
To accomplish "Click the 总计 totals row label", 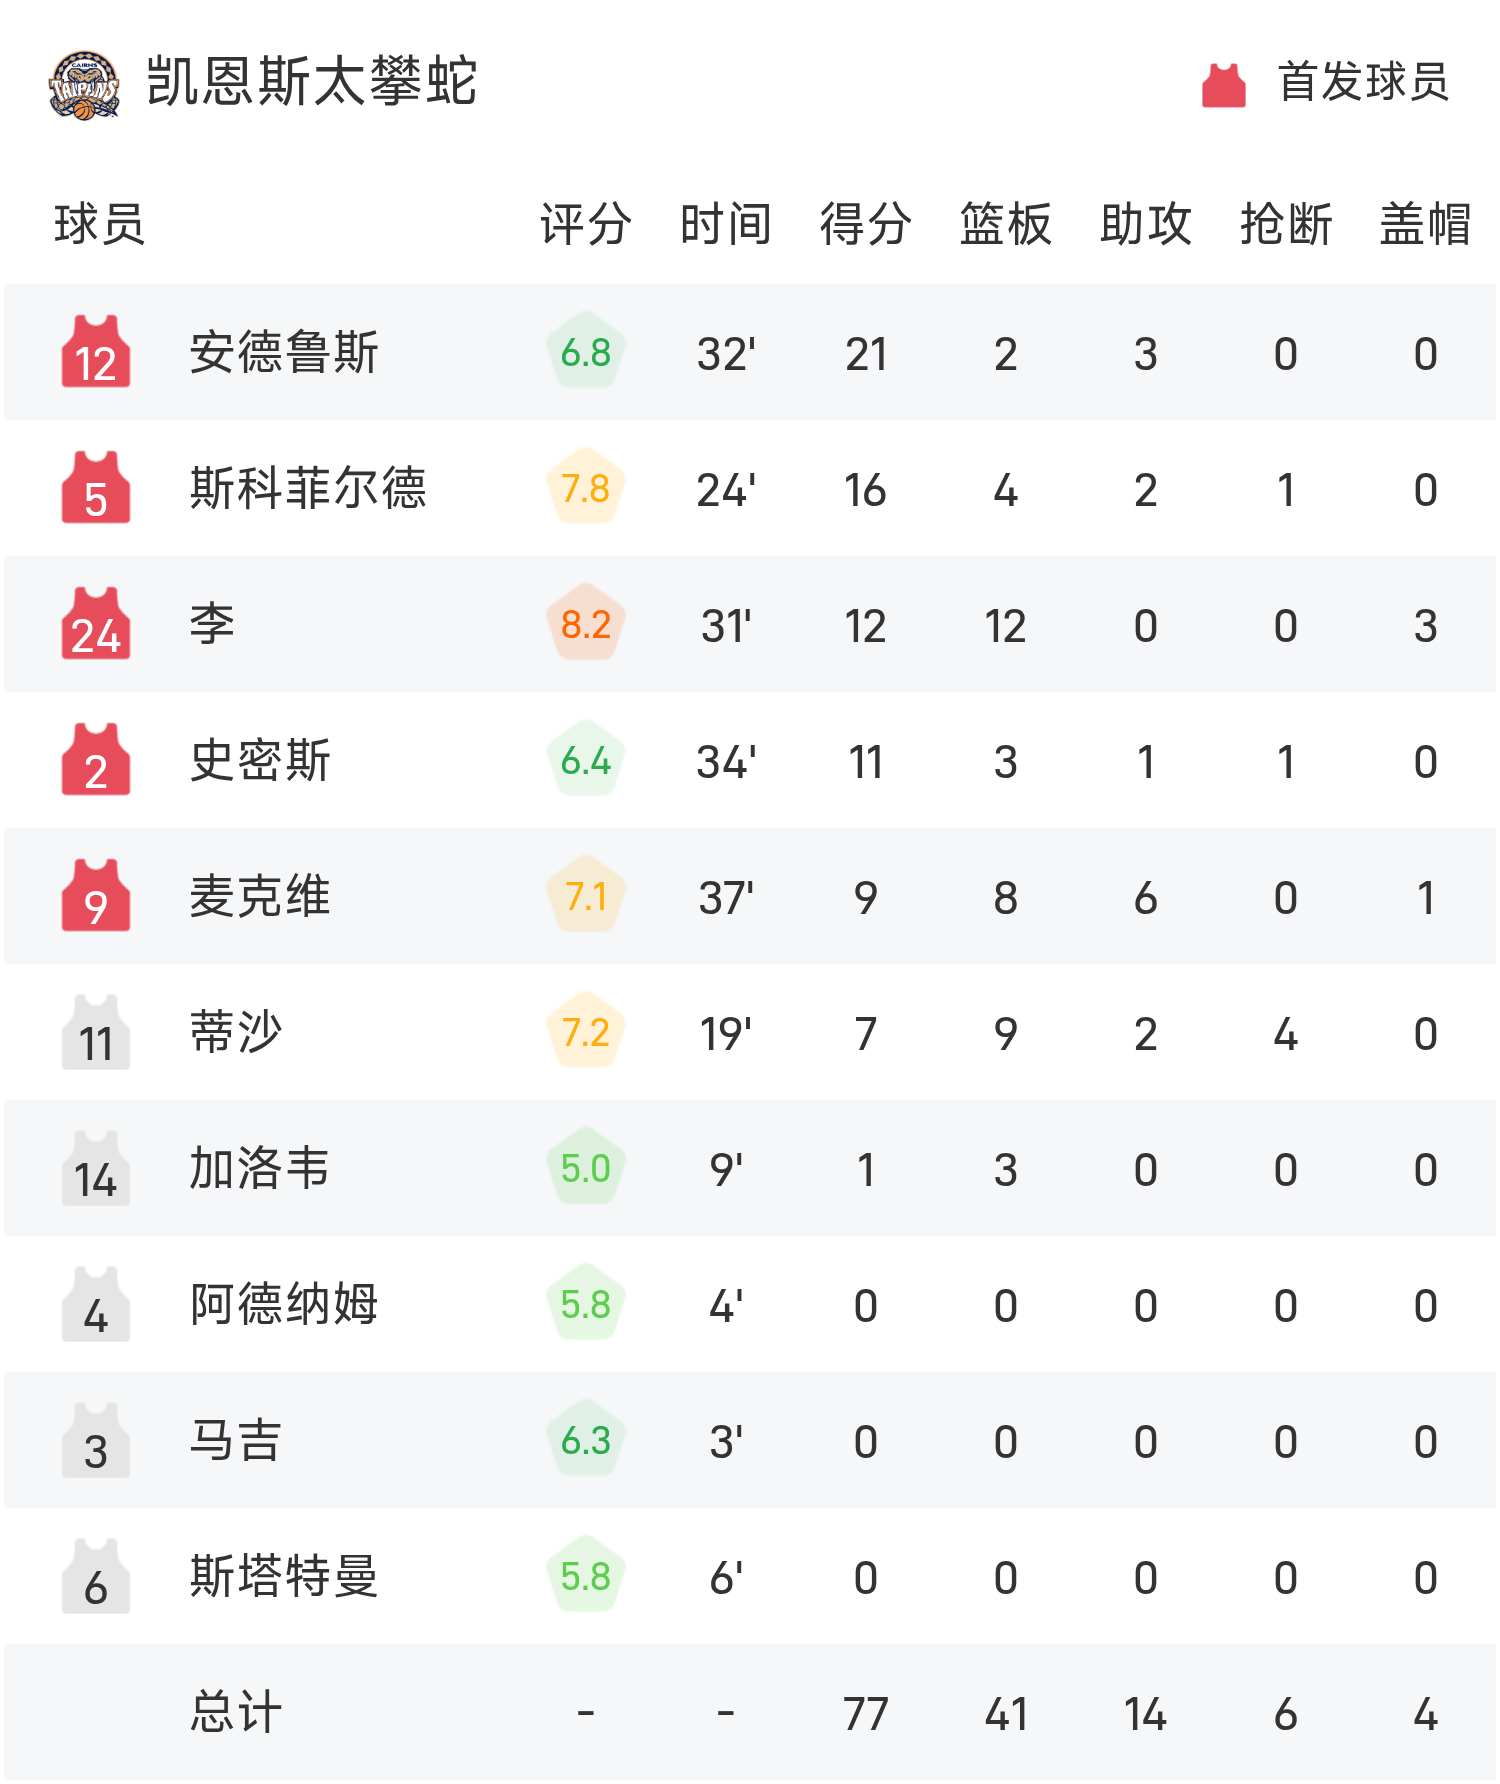I will pos(236,1712).
